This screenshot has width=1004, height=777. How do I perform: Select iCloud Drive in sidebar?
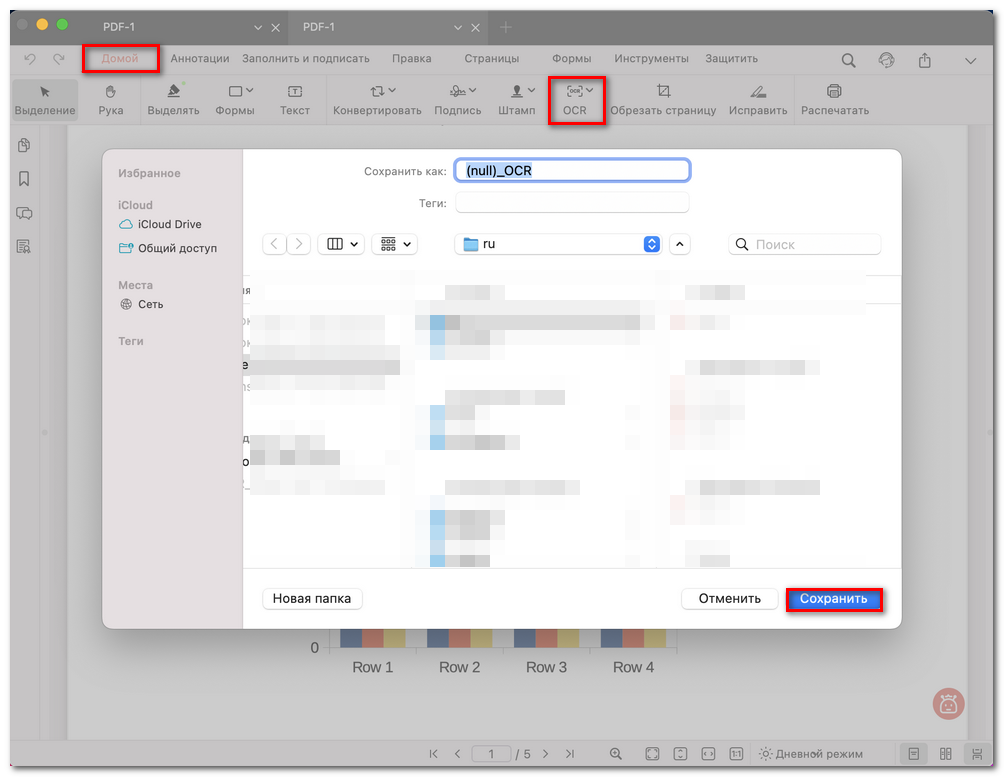point(169,225)
